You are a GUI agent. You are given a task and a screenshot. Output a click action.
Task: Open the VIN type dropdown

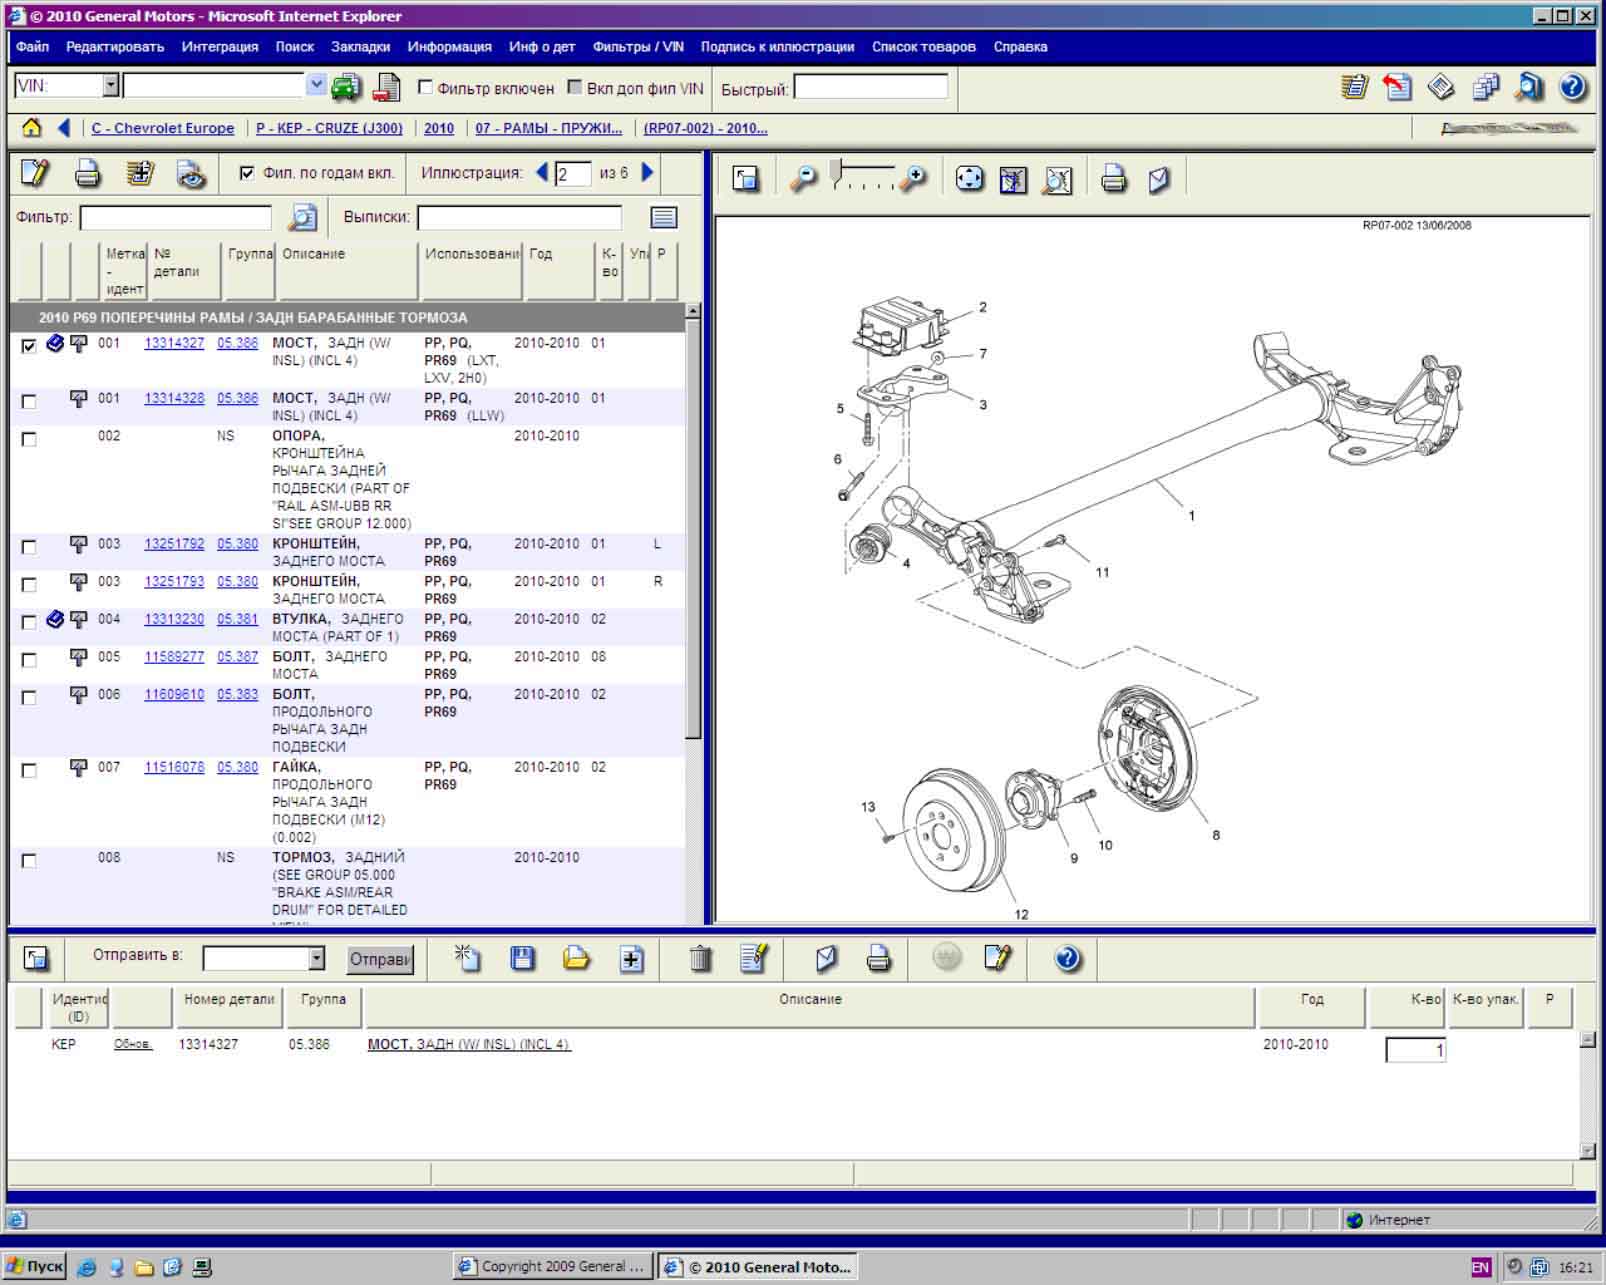(110, 86)
